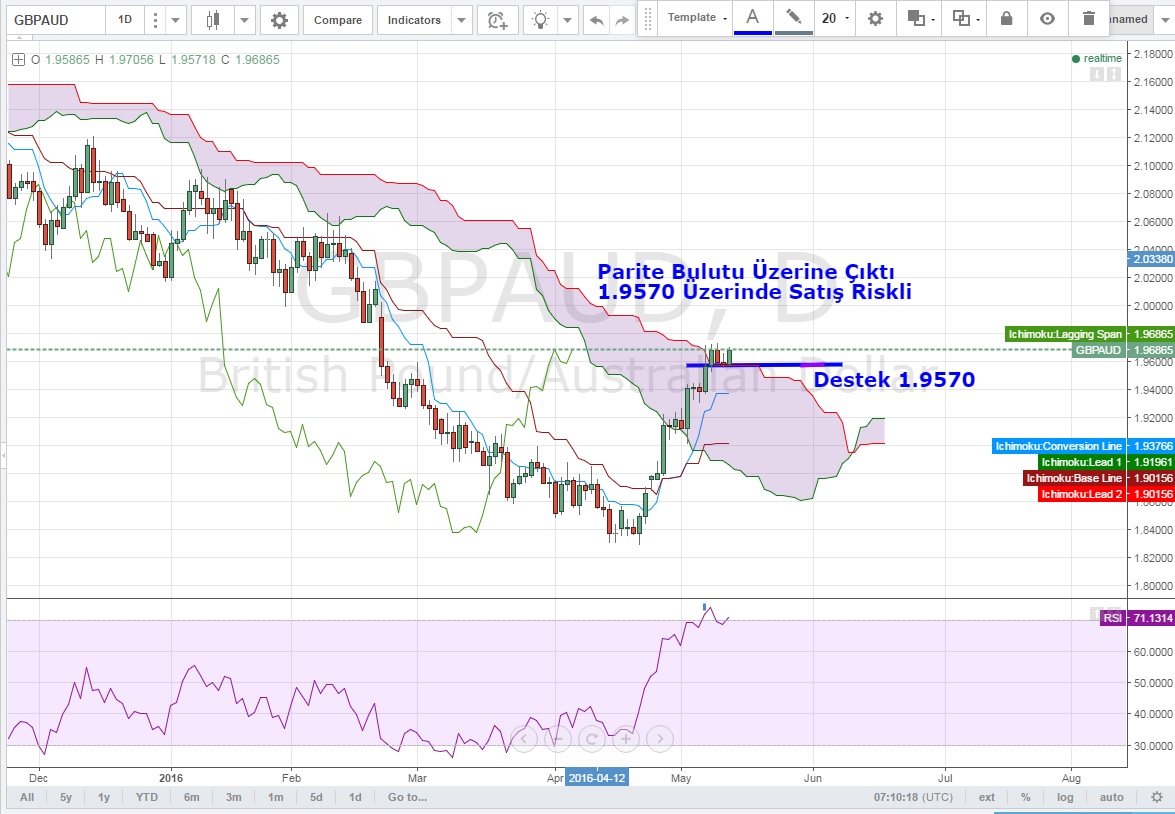Expand the Indicators dropdown arrow
Viewport: 1175px width, 814px height.
461,20
